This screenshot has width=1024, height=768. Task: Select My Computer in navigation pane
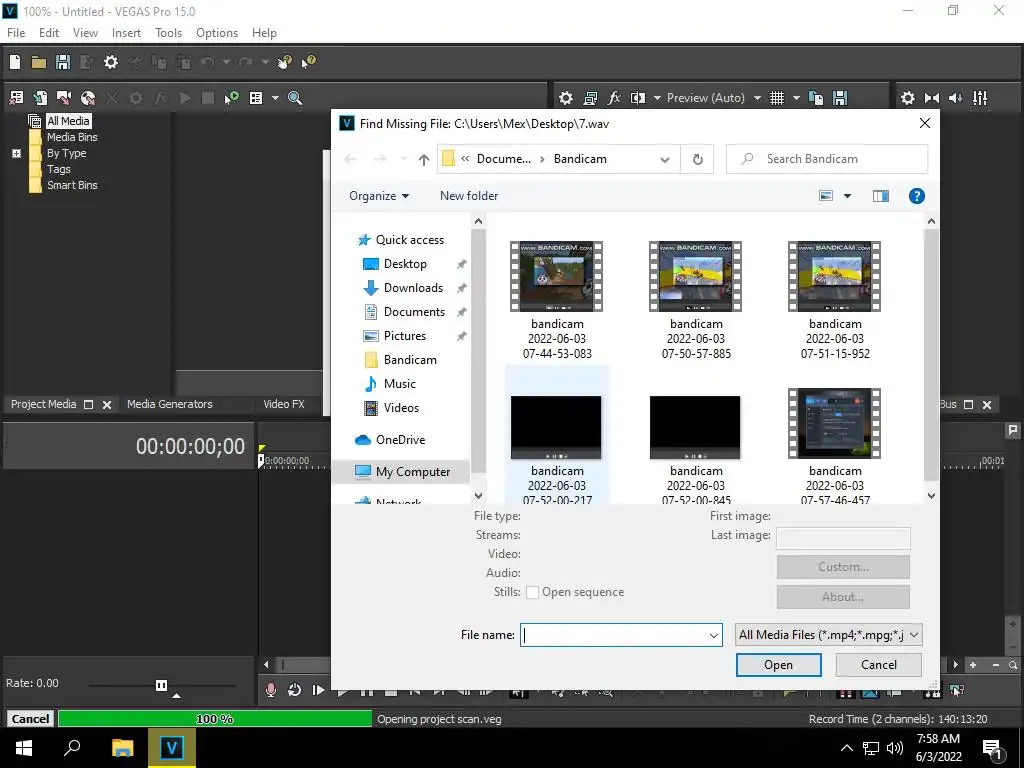click(411, 472)
